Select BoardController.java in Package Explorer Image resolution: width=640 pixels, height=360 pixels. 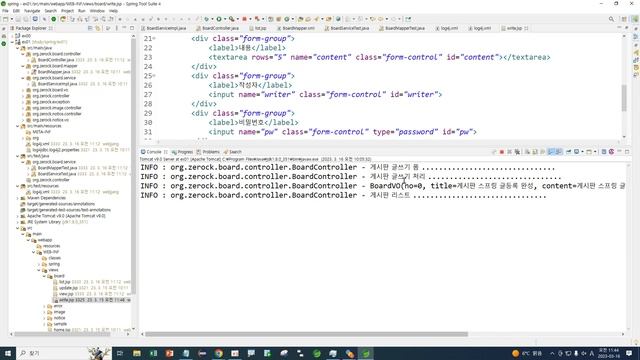(x=56, y=60)
